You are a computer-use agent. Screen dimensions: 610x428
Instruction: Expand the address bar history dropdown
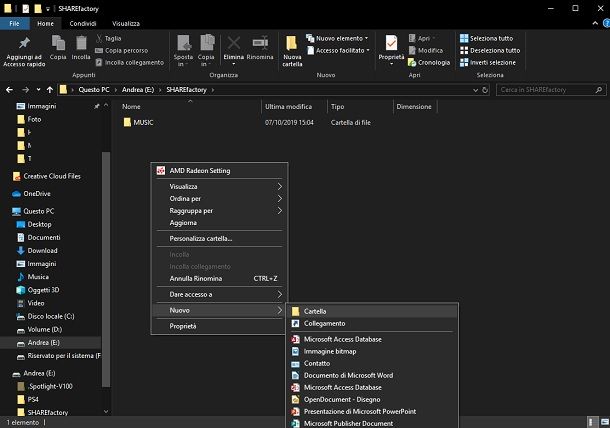click(x=475, y=90)
